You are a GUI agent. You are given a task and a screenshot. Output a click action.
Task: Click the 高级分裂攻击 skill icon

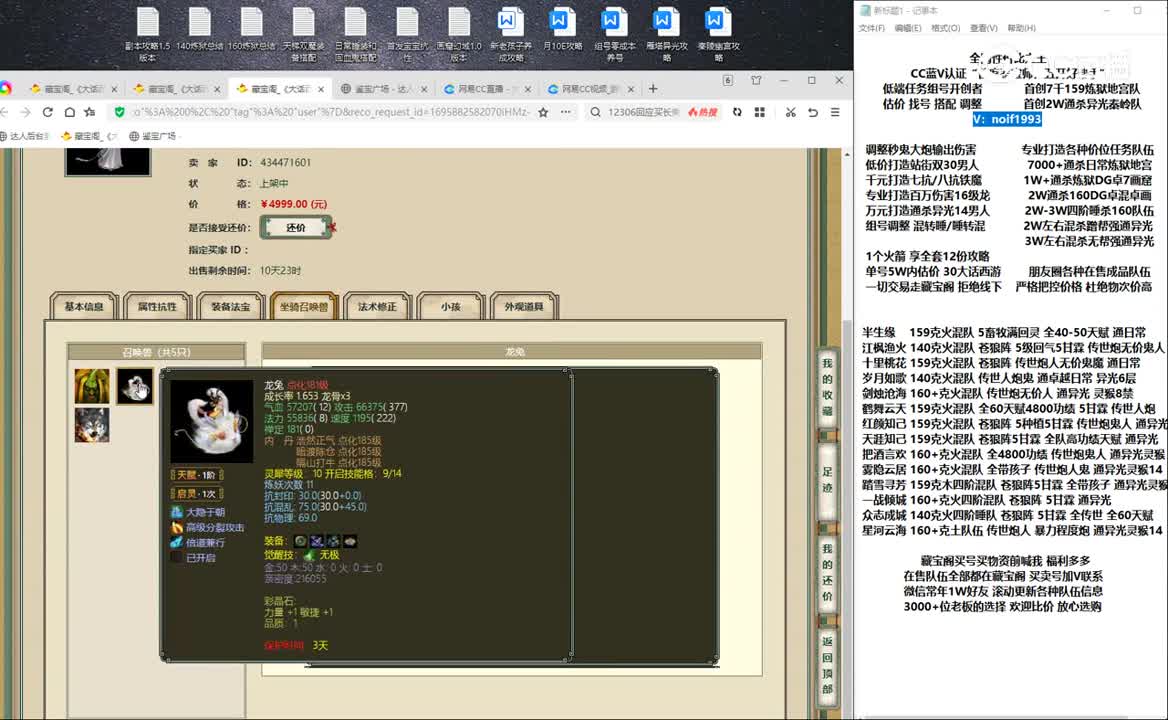[177, 527]
